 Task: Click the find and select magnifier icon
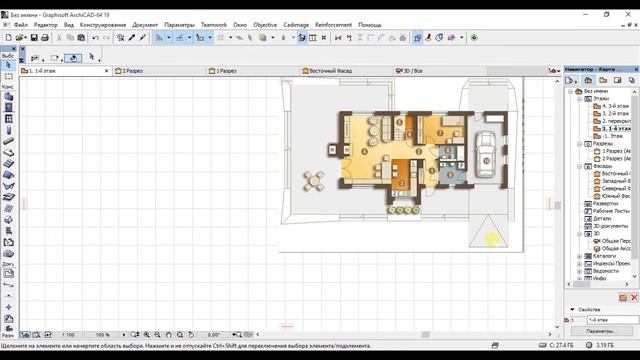coord(121,38)
